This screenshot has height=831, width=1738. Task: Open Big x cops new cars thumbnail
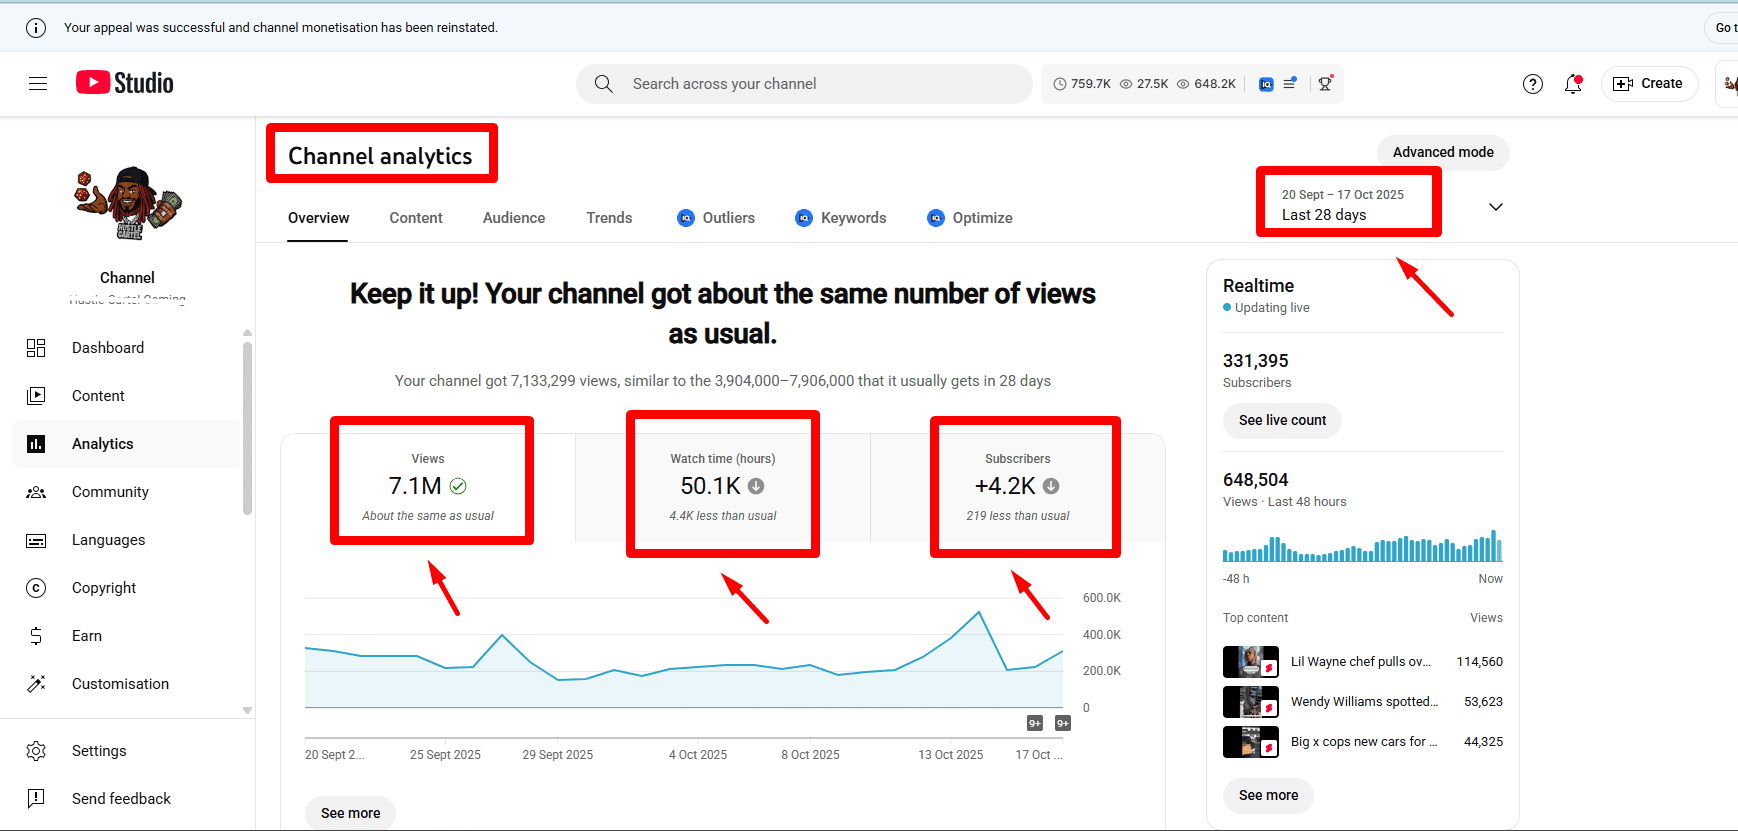click(x=1250, y=742)
